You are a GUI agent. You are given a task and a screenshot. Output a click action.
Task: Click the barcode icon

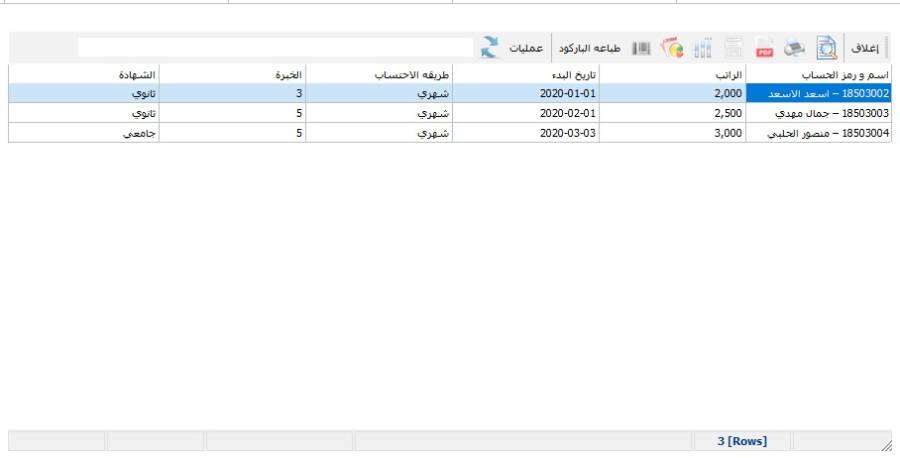click(x=641, y=48)
